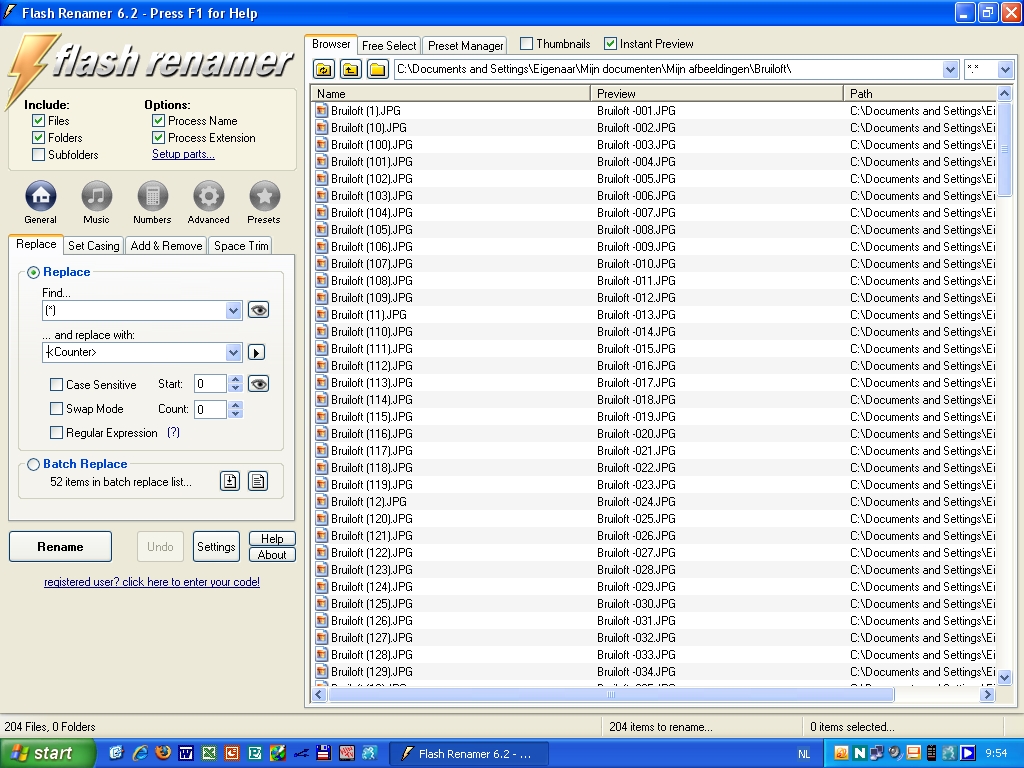Image resolution: width=1024 pixels, height=768 pixels.
Task: Enable Swap Mode
Action: click(57, 409)
